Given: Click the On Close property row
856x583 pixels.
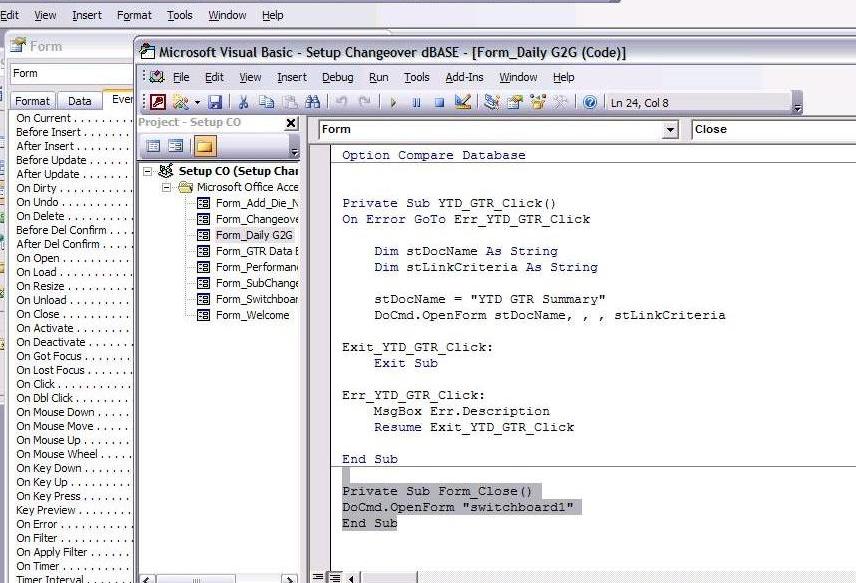Looking at the screenshot, I should coord(74,314).
